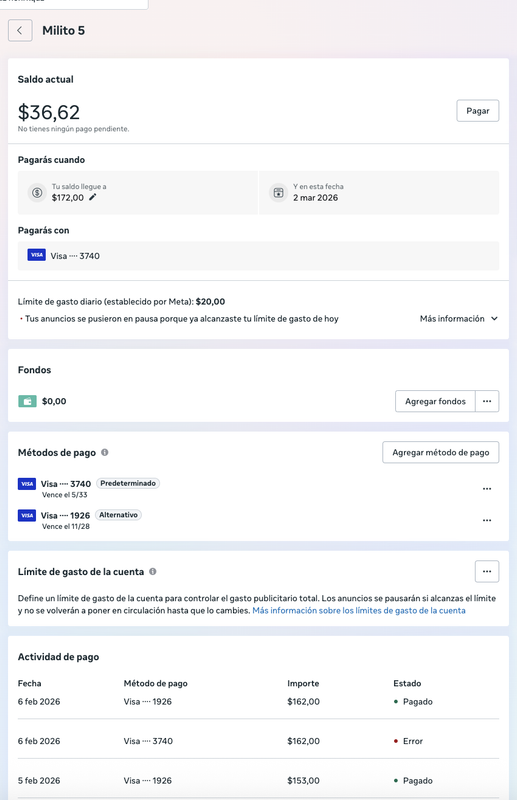The height and width of the screenshot is (800, 517).
Task: Edit the $172,00 payment threshold pencil icon
Action: point(92,197)
